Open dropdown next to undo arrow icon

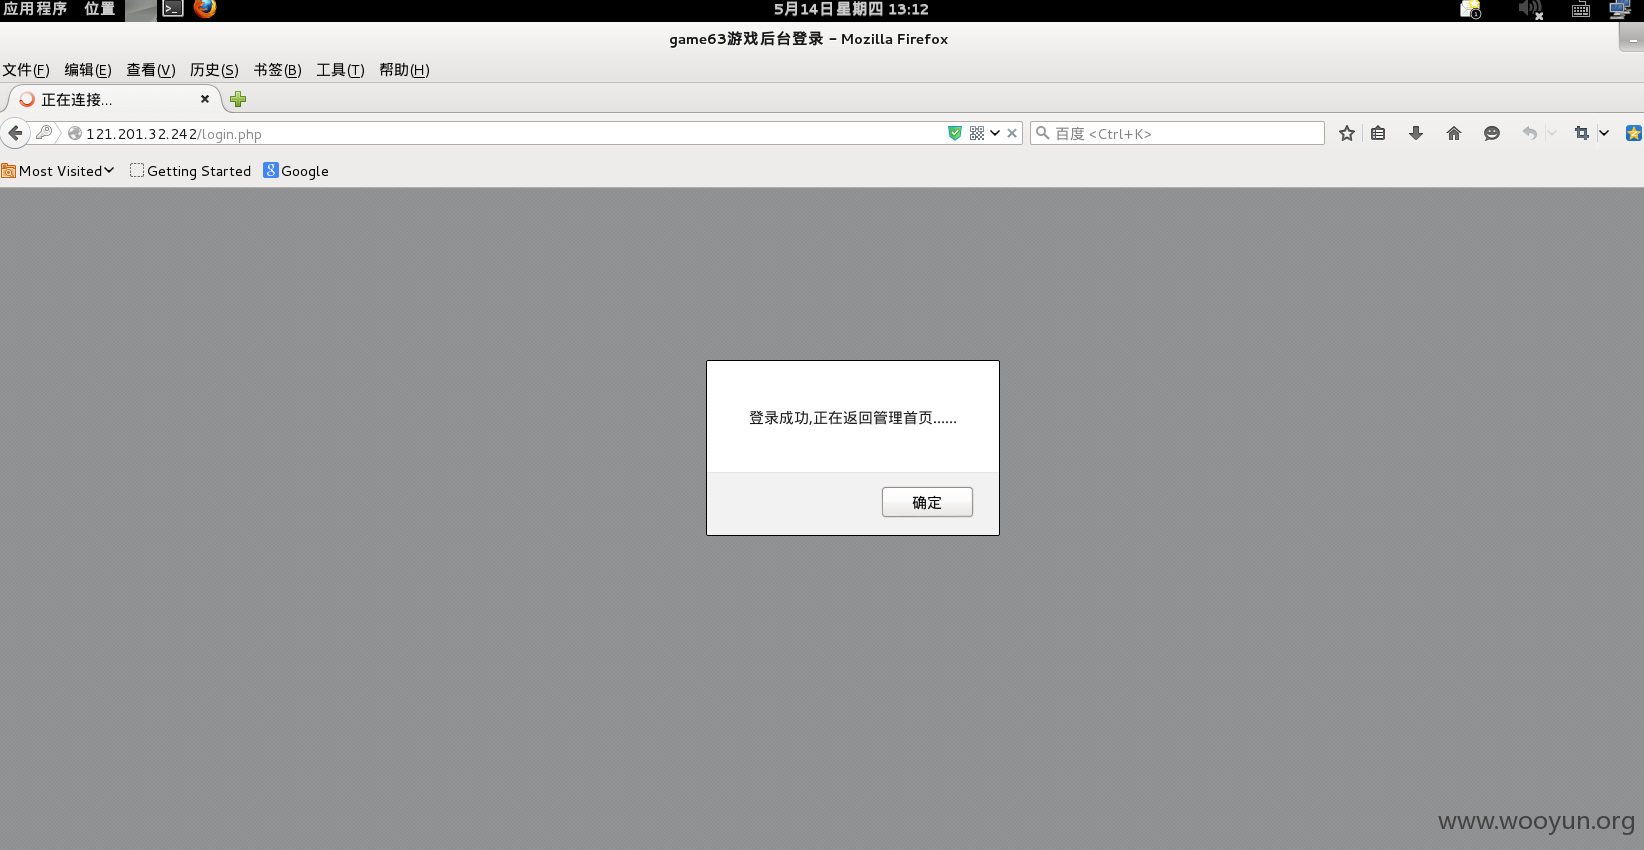(1552, 133)
